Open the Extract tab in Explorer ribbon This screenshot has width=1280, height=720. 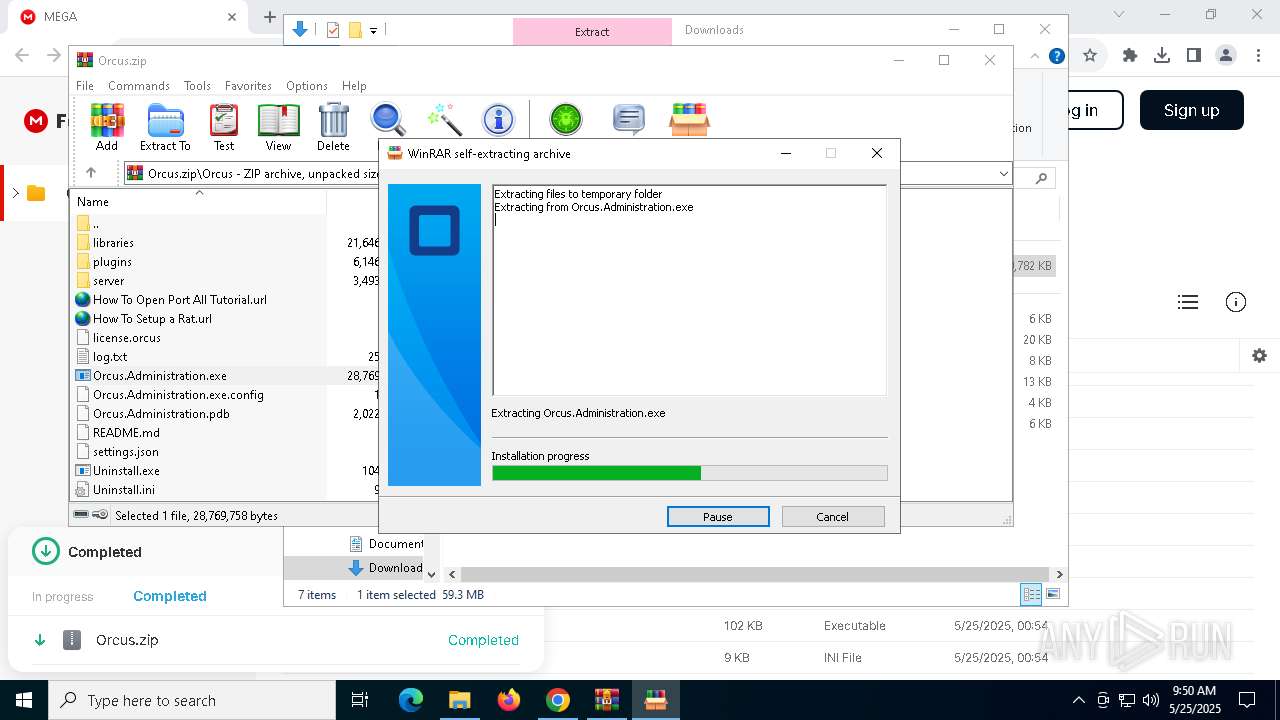tap(592, 32)
